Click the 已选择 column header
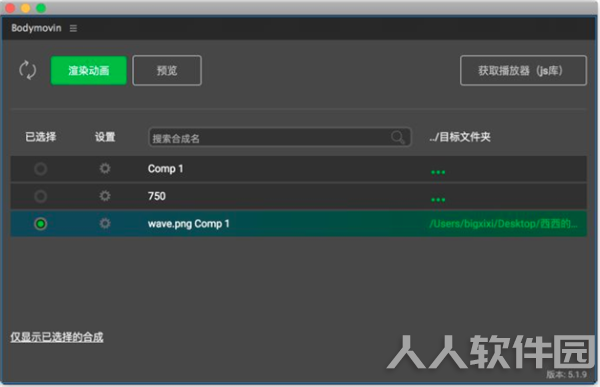Viewport: 600px width, 387px height. pos(41,137)
